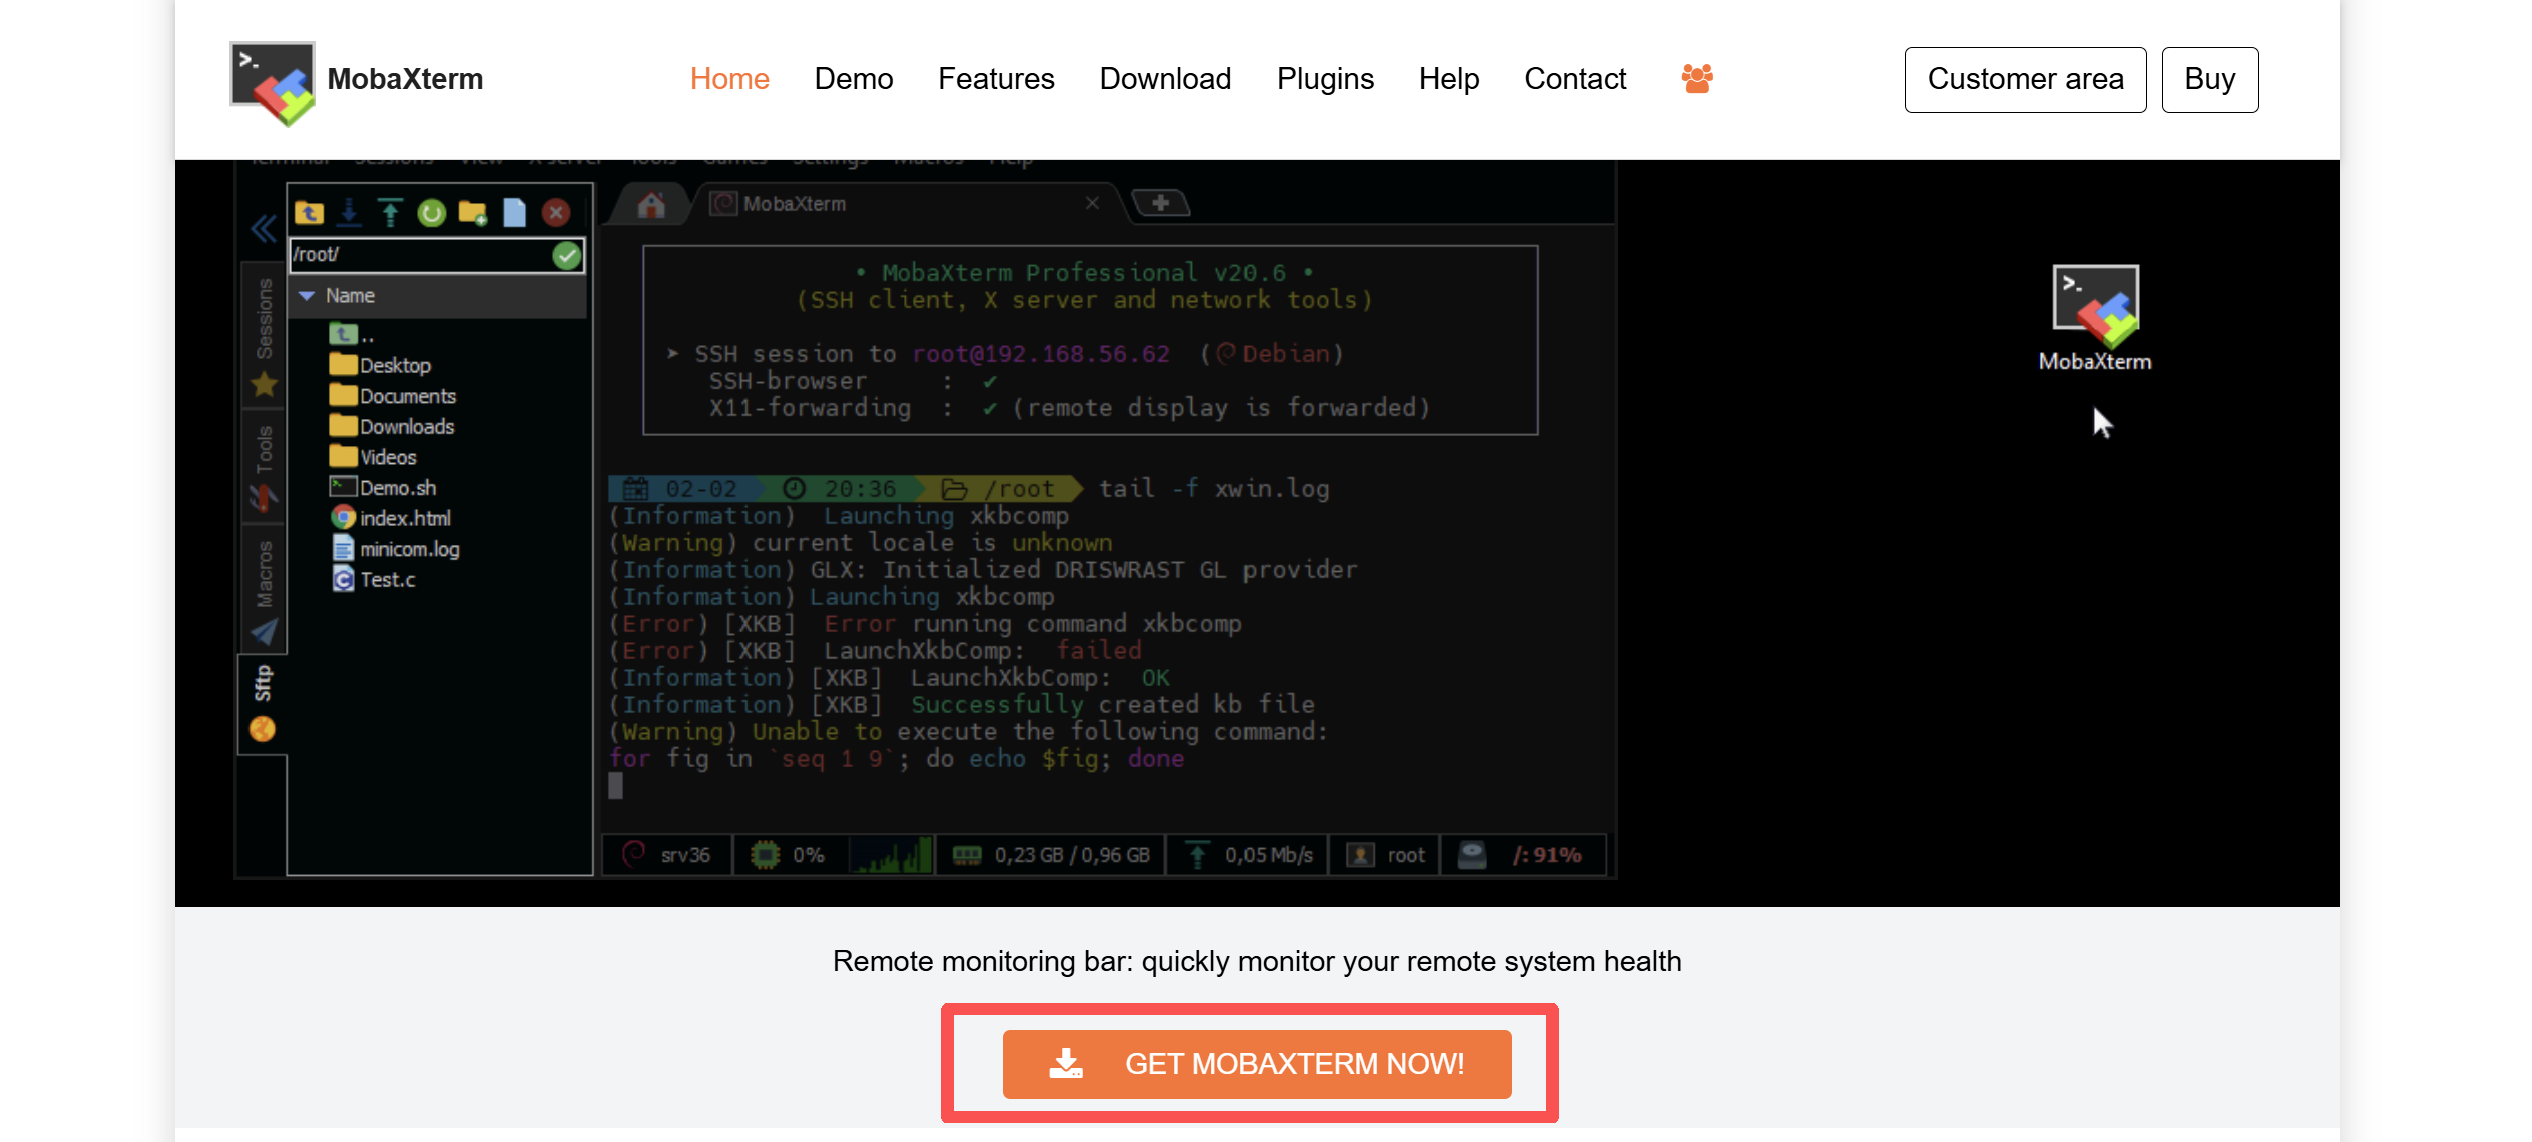This screenshot has height=1142, width=2532.
Task: Click the Customer area button
Action: 2025,79
